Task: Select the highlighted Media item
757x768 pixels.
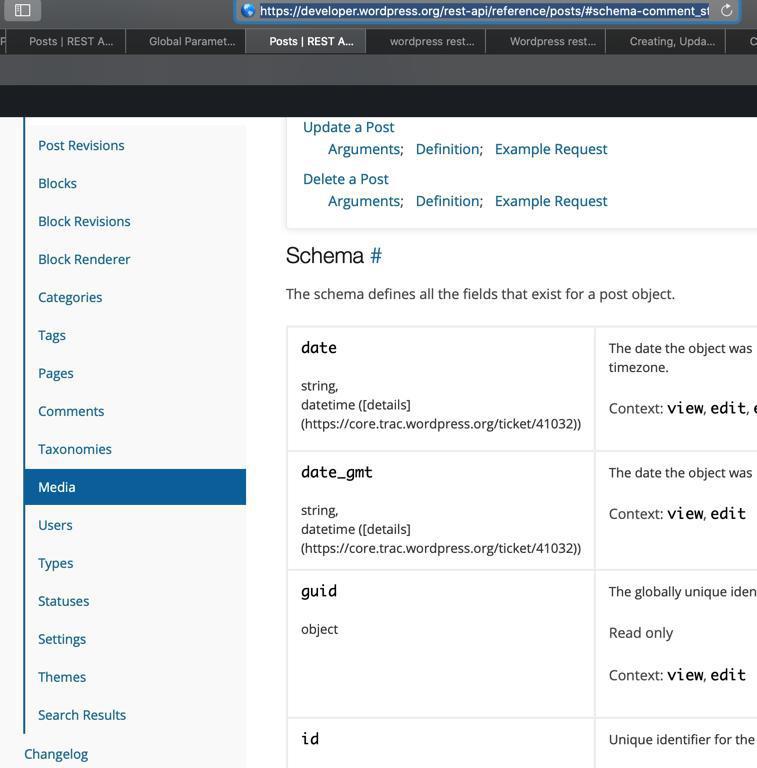Action: coord(135,487)
